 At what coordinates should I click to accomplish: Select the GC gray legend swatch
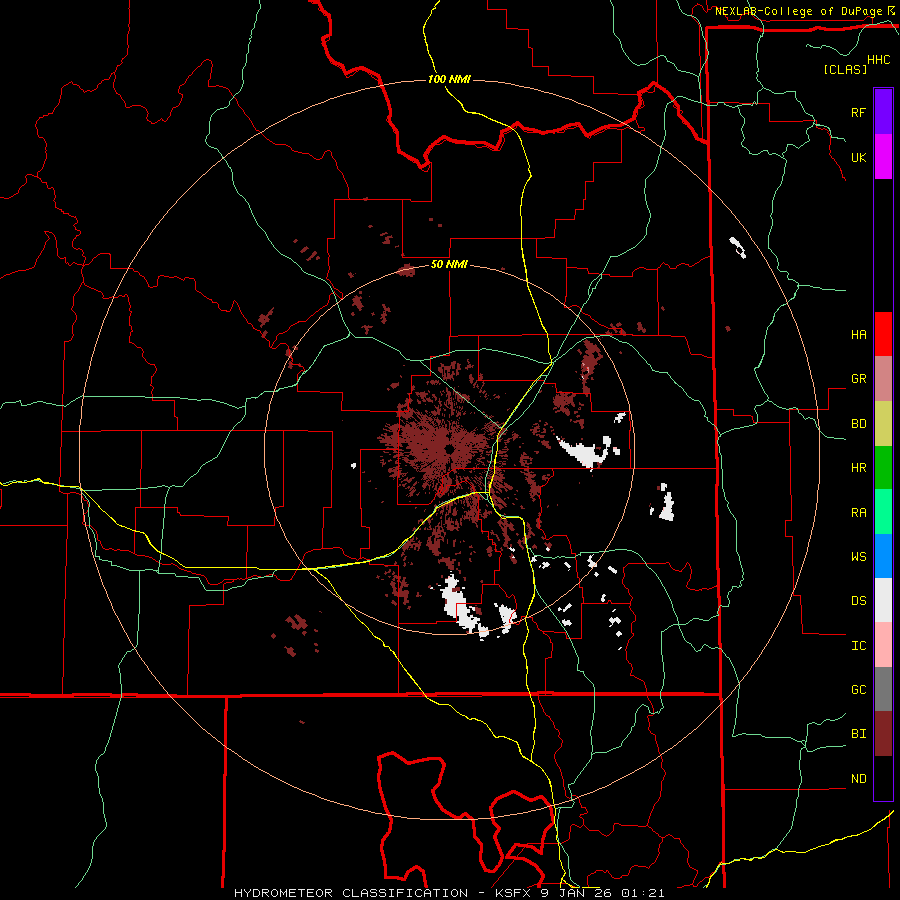point(883,689)
